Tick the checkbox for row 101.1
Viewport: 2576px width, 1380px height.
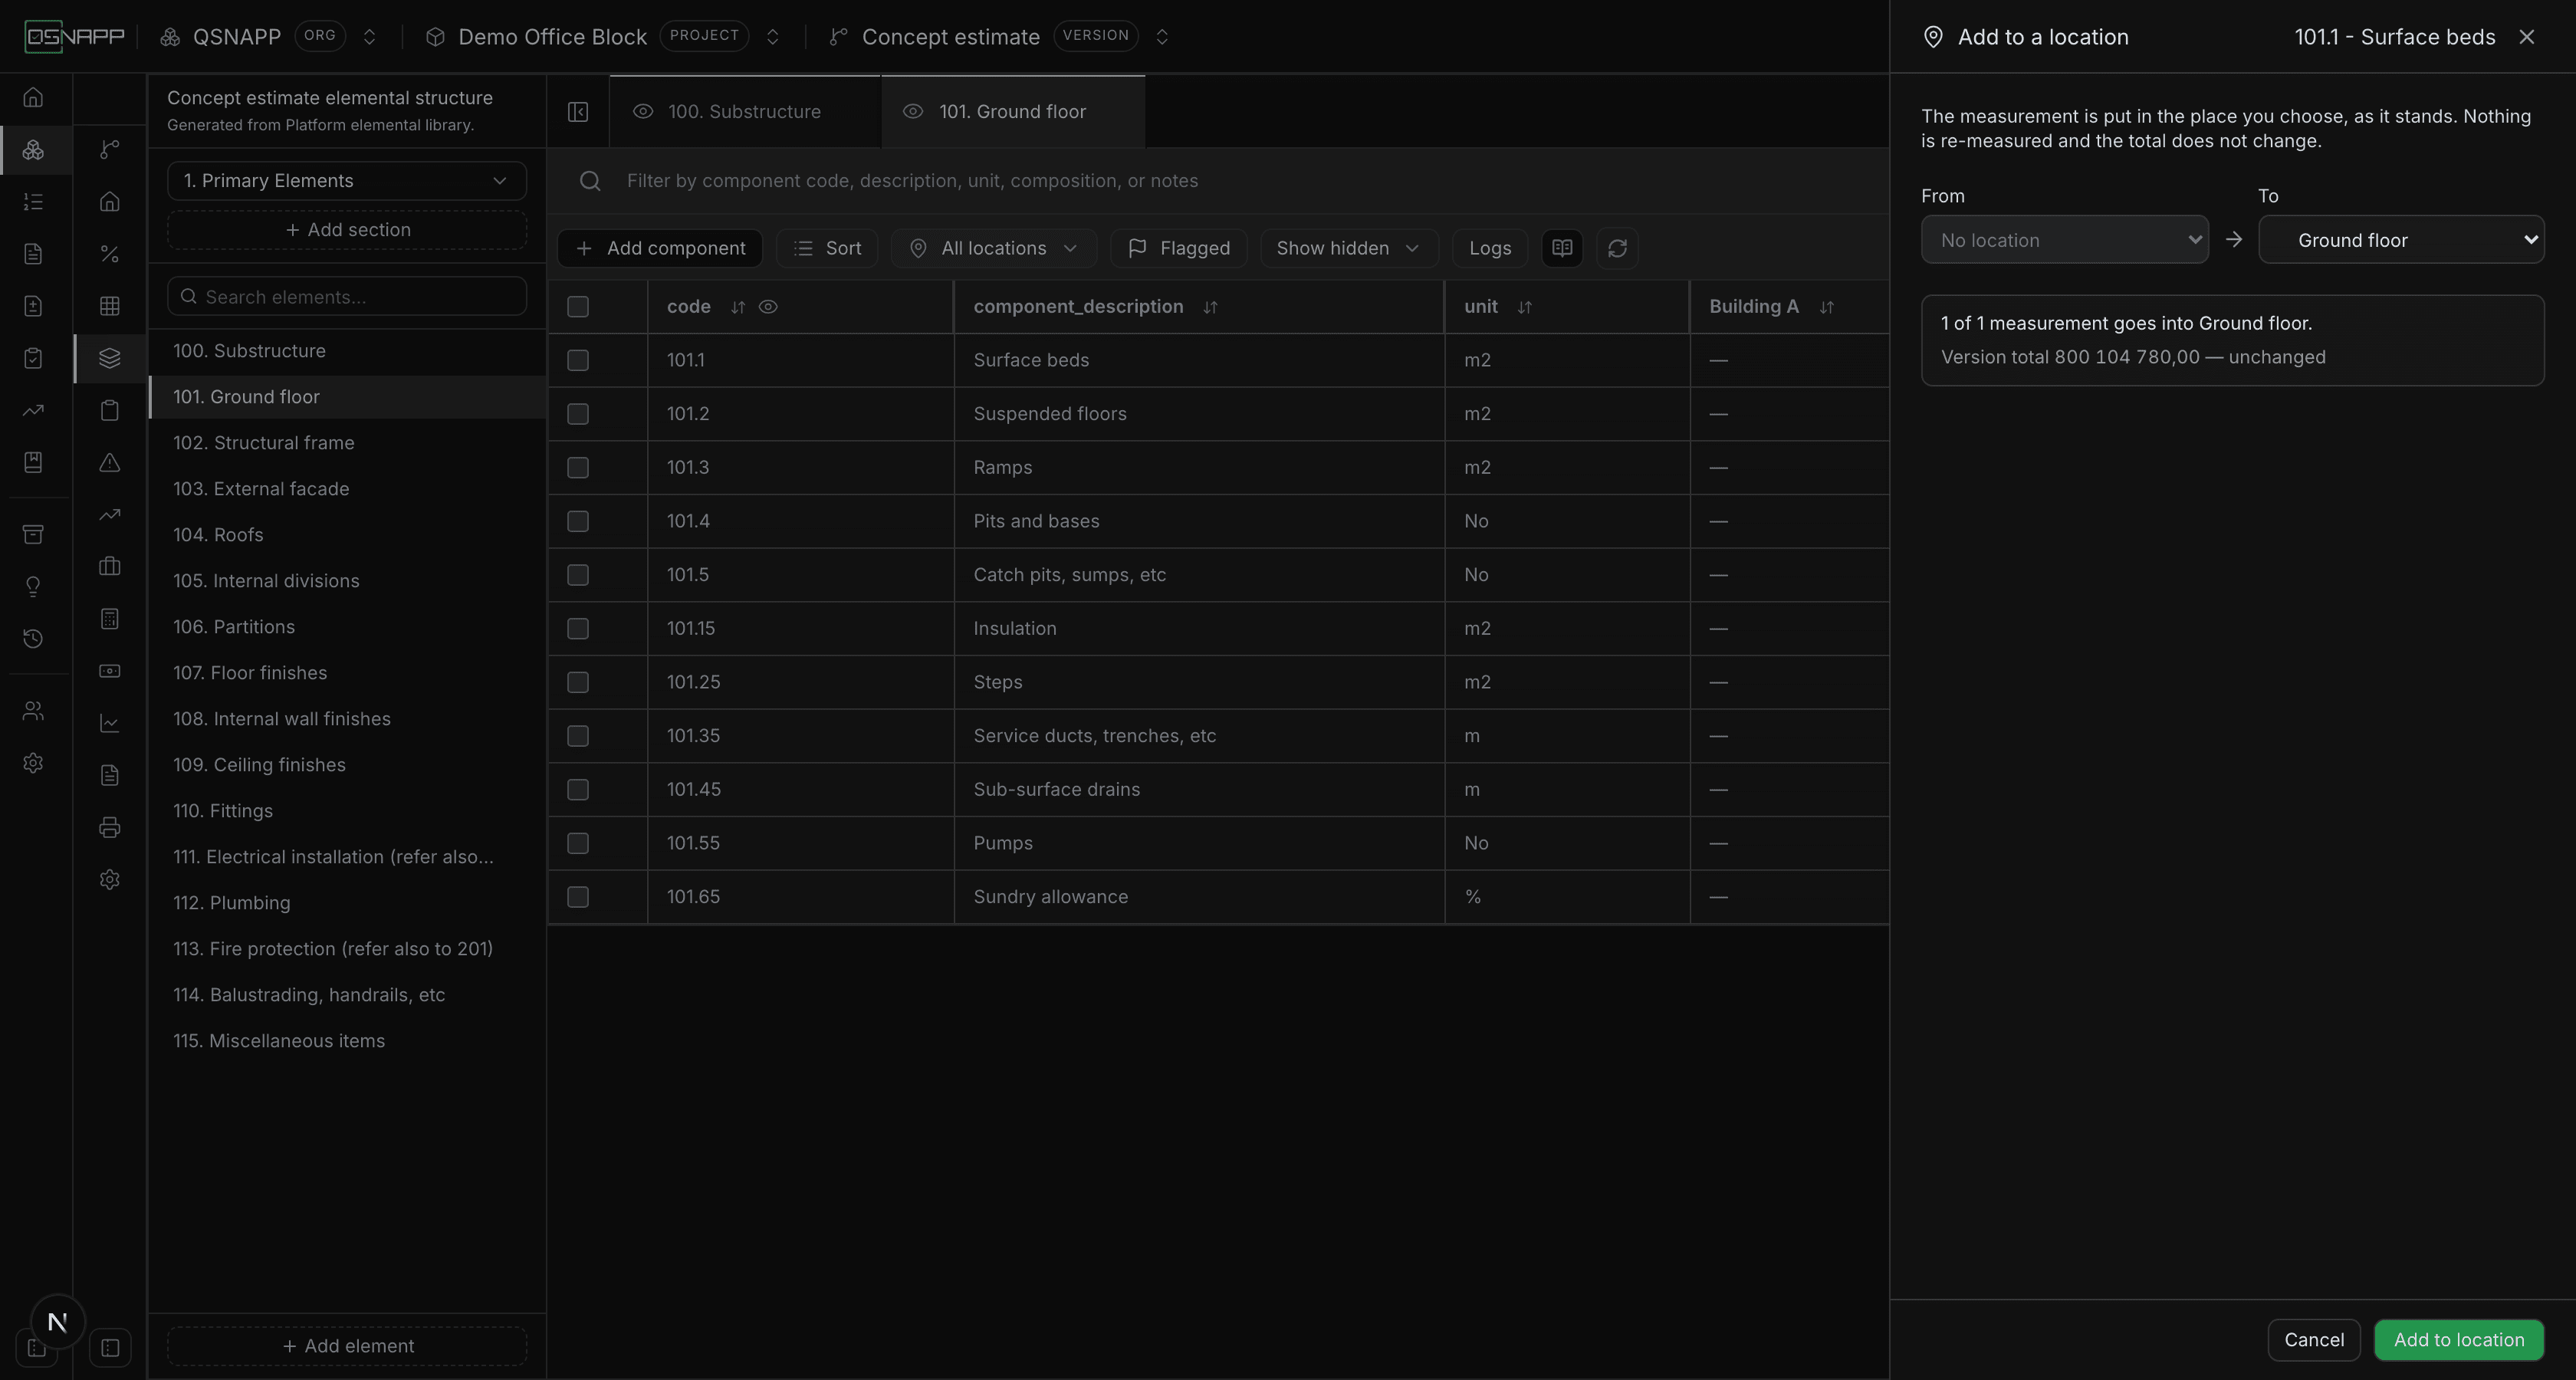click(x=578, y=360)
